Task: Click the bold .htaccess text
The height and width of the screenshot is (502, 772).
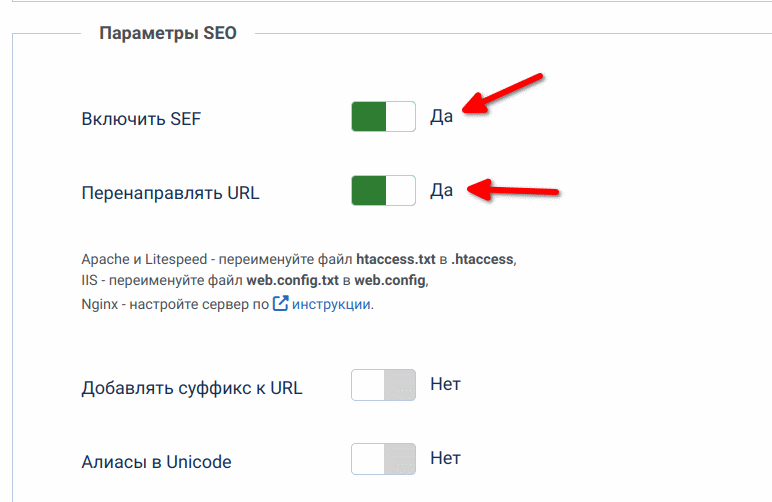Action: coord(482,259)
